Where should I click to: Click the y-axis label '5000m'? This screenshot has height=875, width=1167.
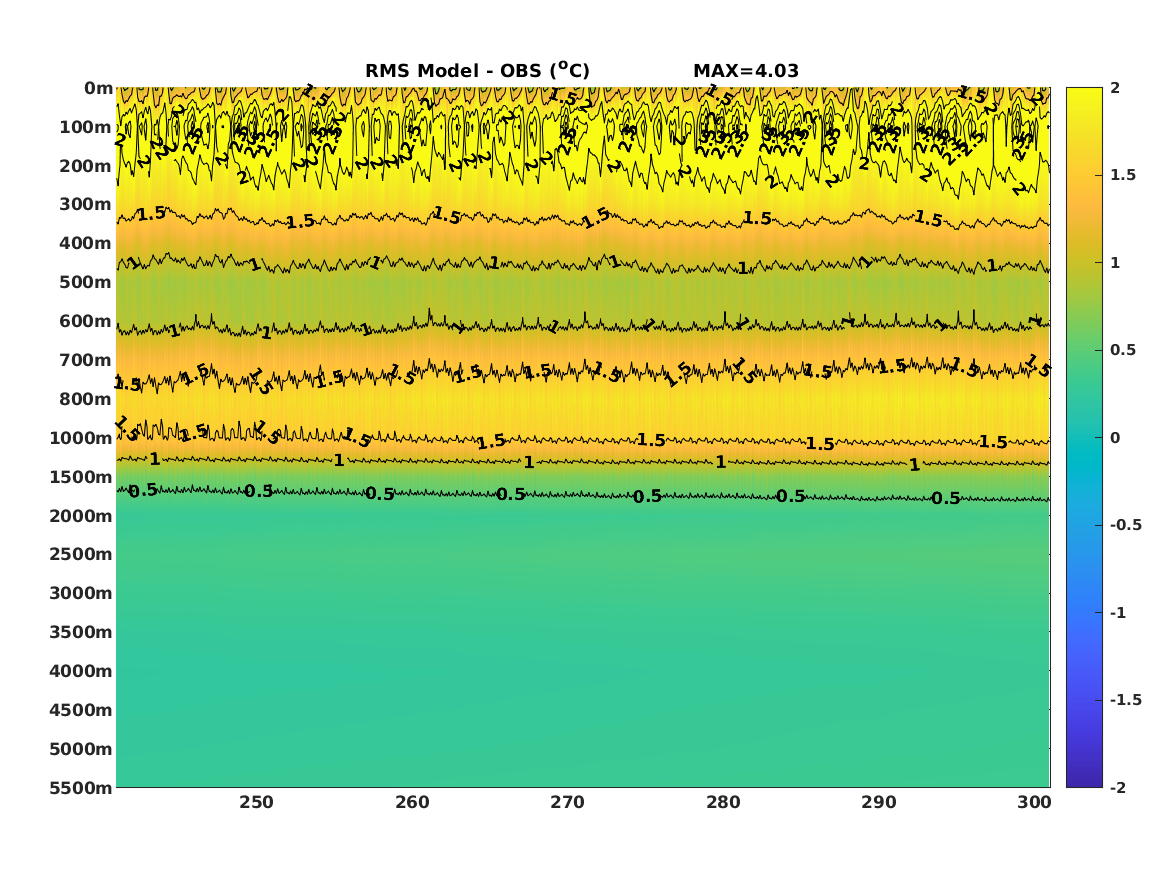[81, 749]
